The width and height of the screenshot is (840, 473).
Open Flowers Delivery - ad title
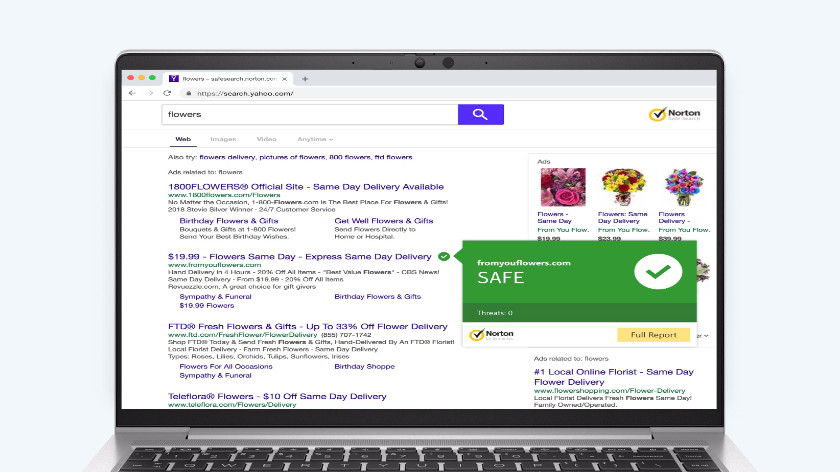674,217
